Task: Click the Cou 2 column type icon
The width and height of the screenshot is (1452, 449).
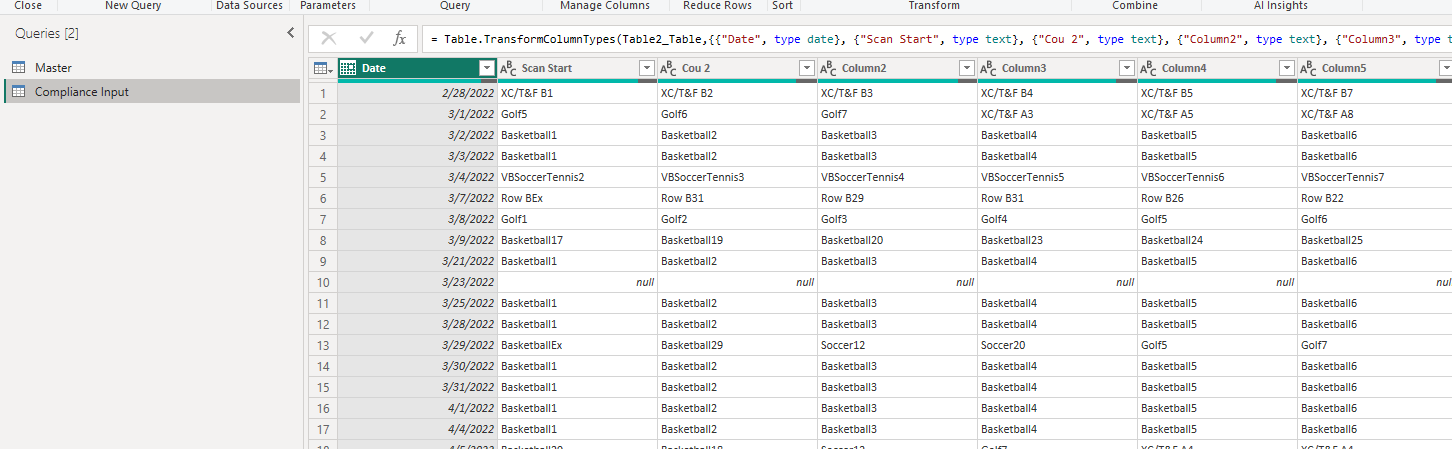Action: click(668, 68)
